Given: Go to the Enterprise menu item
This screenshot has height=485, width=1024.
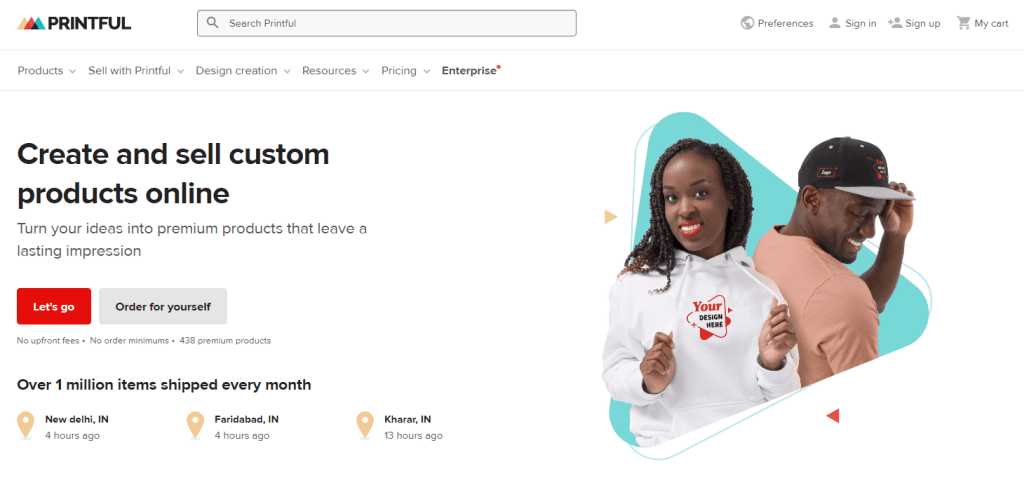Looking at the screenshot, I should 470,70.
